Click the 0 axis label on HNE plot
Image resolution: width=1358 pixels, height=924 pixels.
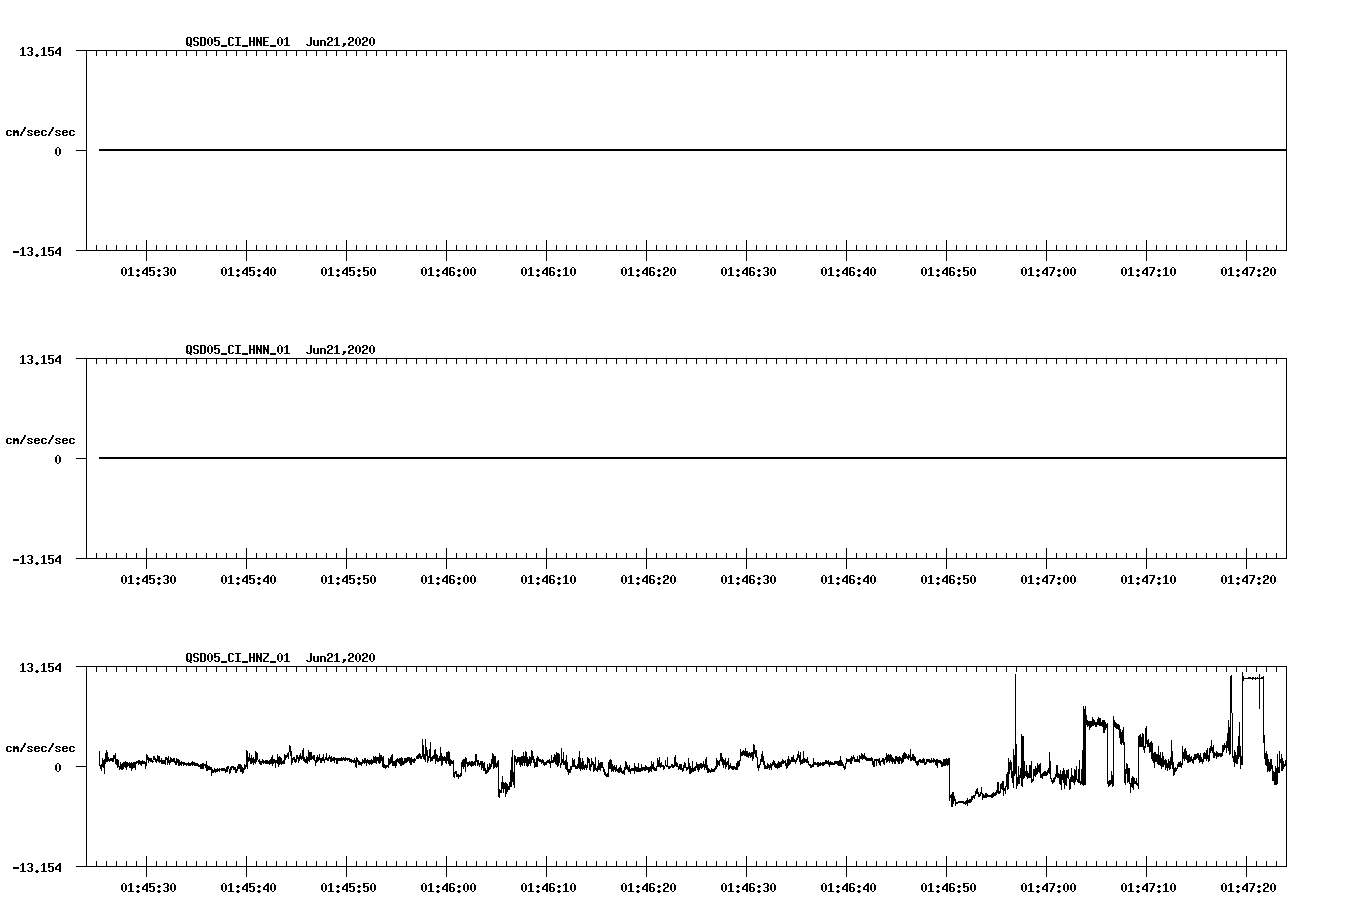(x=58, y=151)
